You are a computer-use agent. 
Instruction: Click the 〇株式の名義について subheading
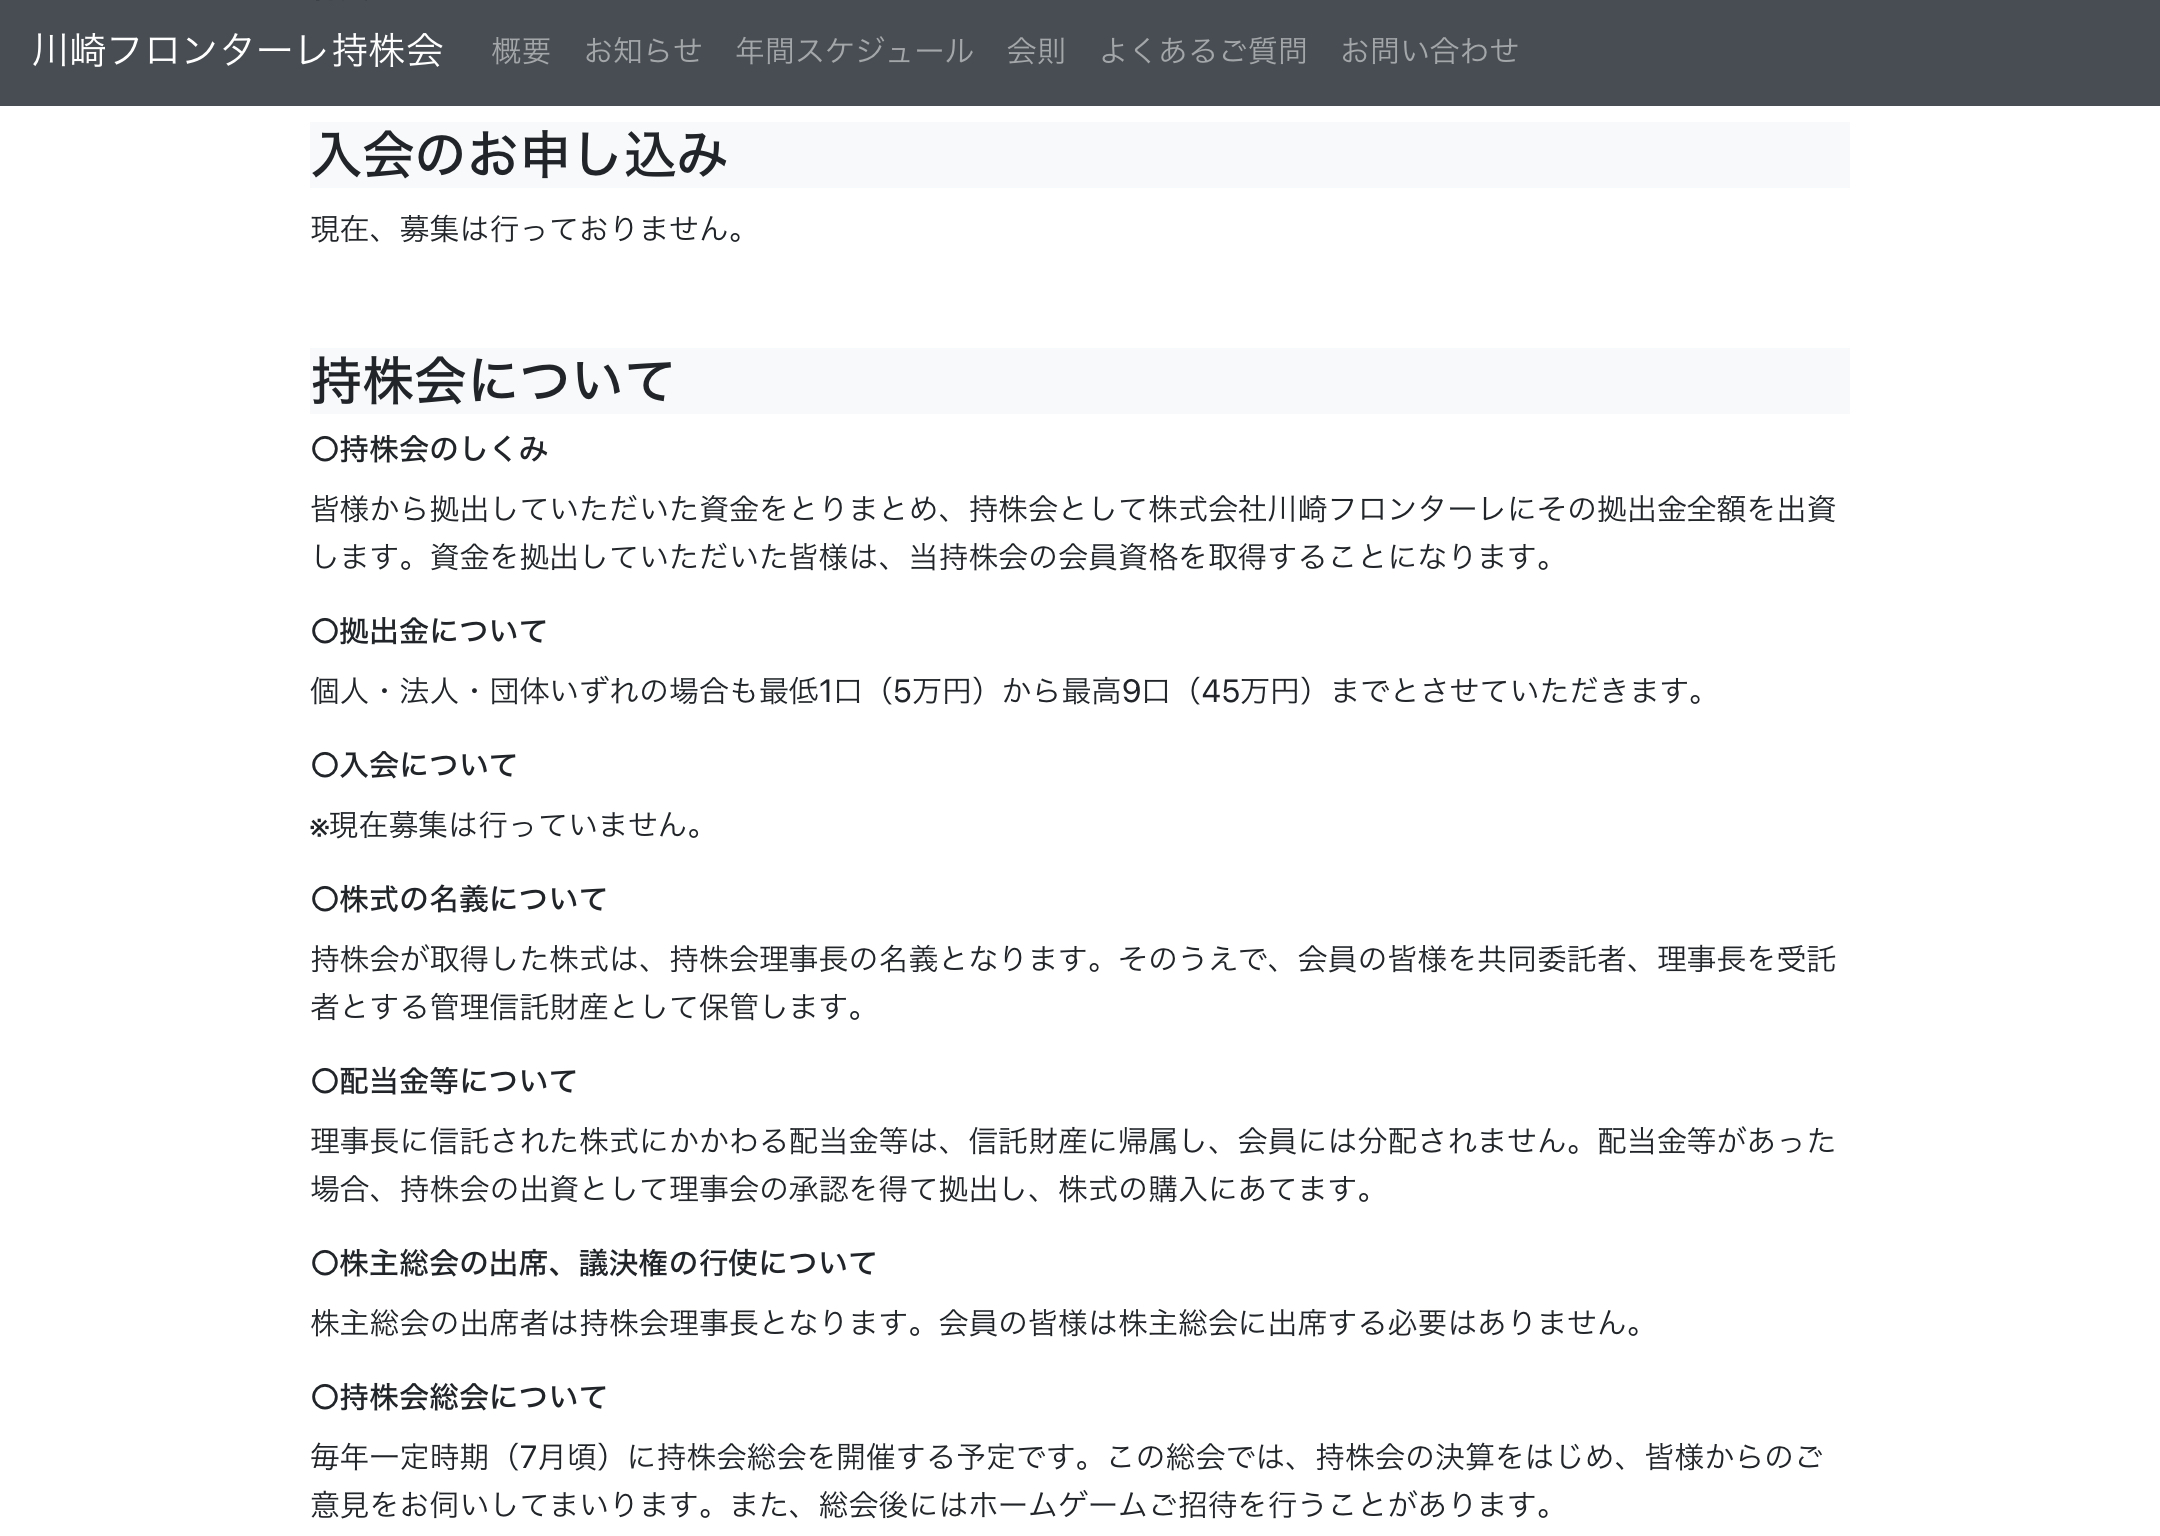[459, 899]
